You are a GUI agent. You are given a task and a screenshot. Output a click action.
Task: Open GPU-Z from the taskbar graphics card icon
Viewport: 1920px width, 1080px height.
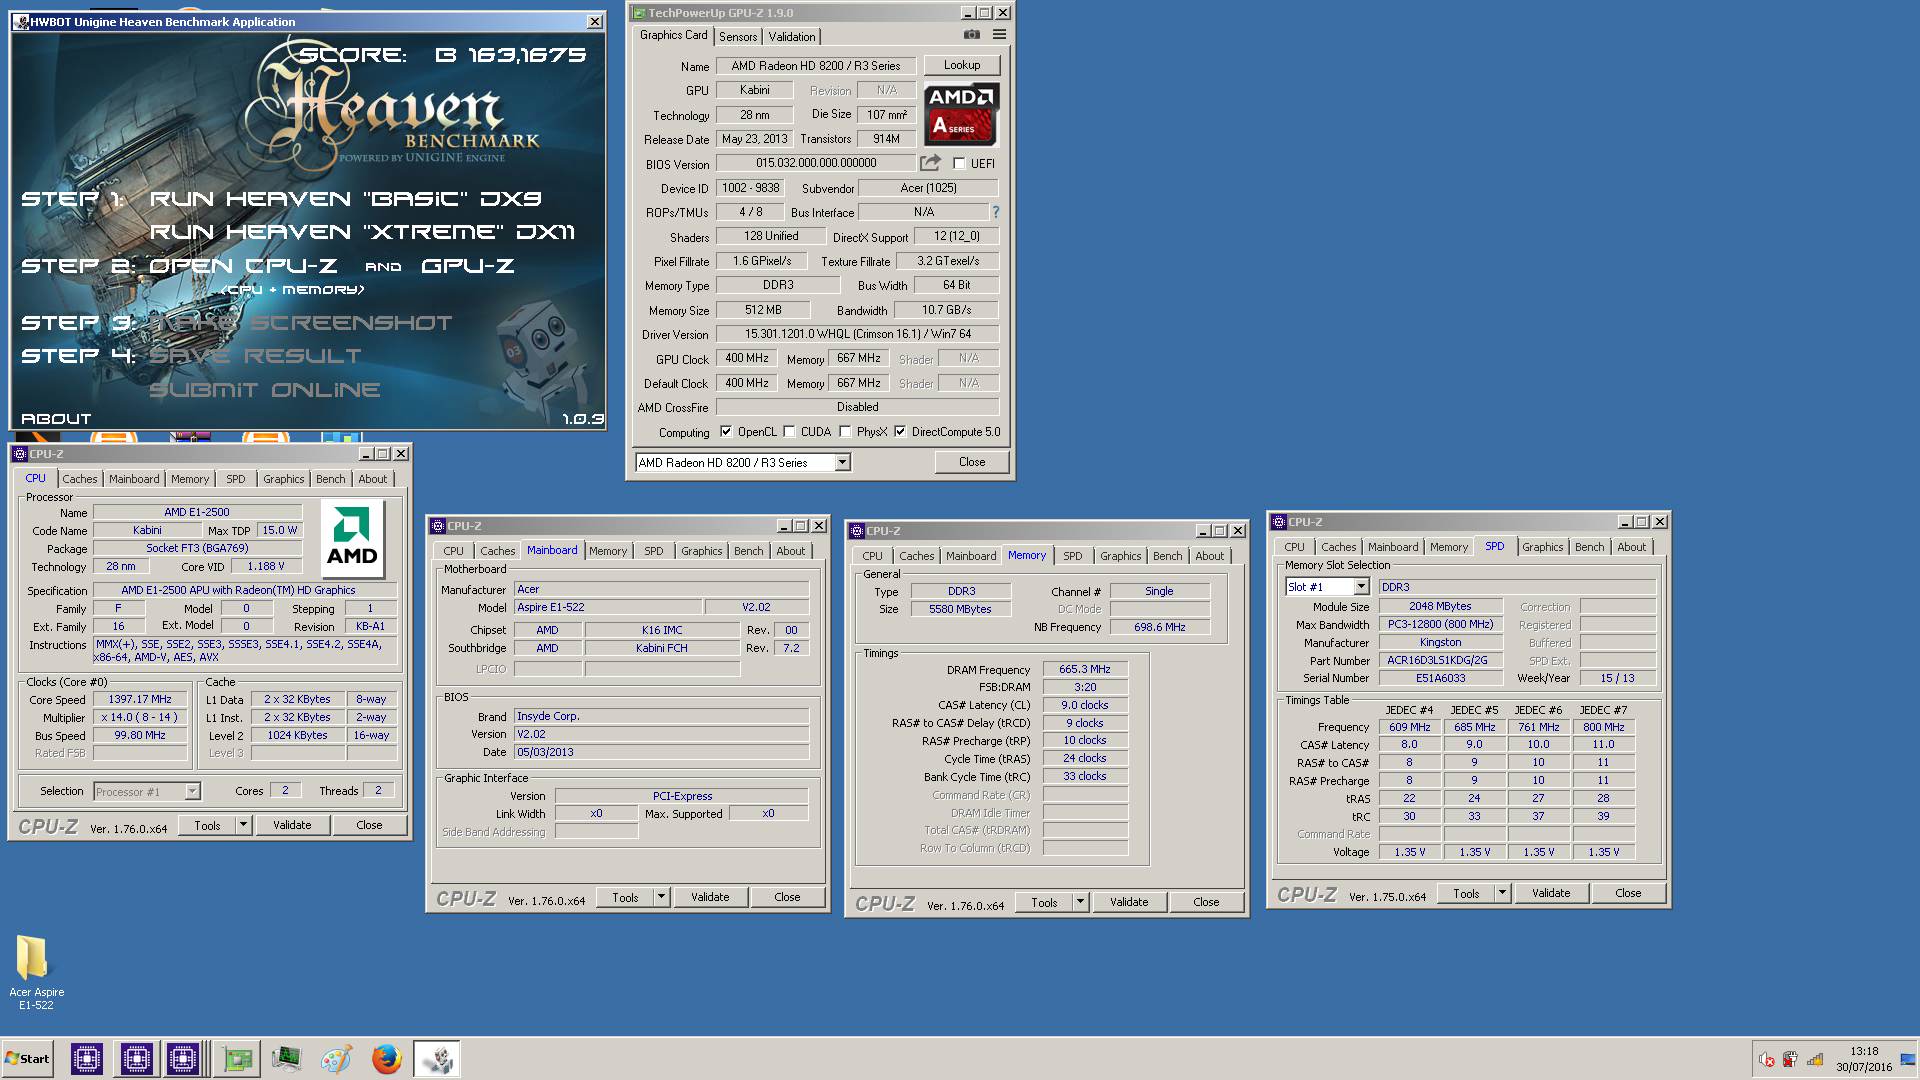click(238, 1059)
